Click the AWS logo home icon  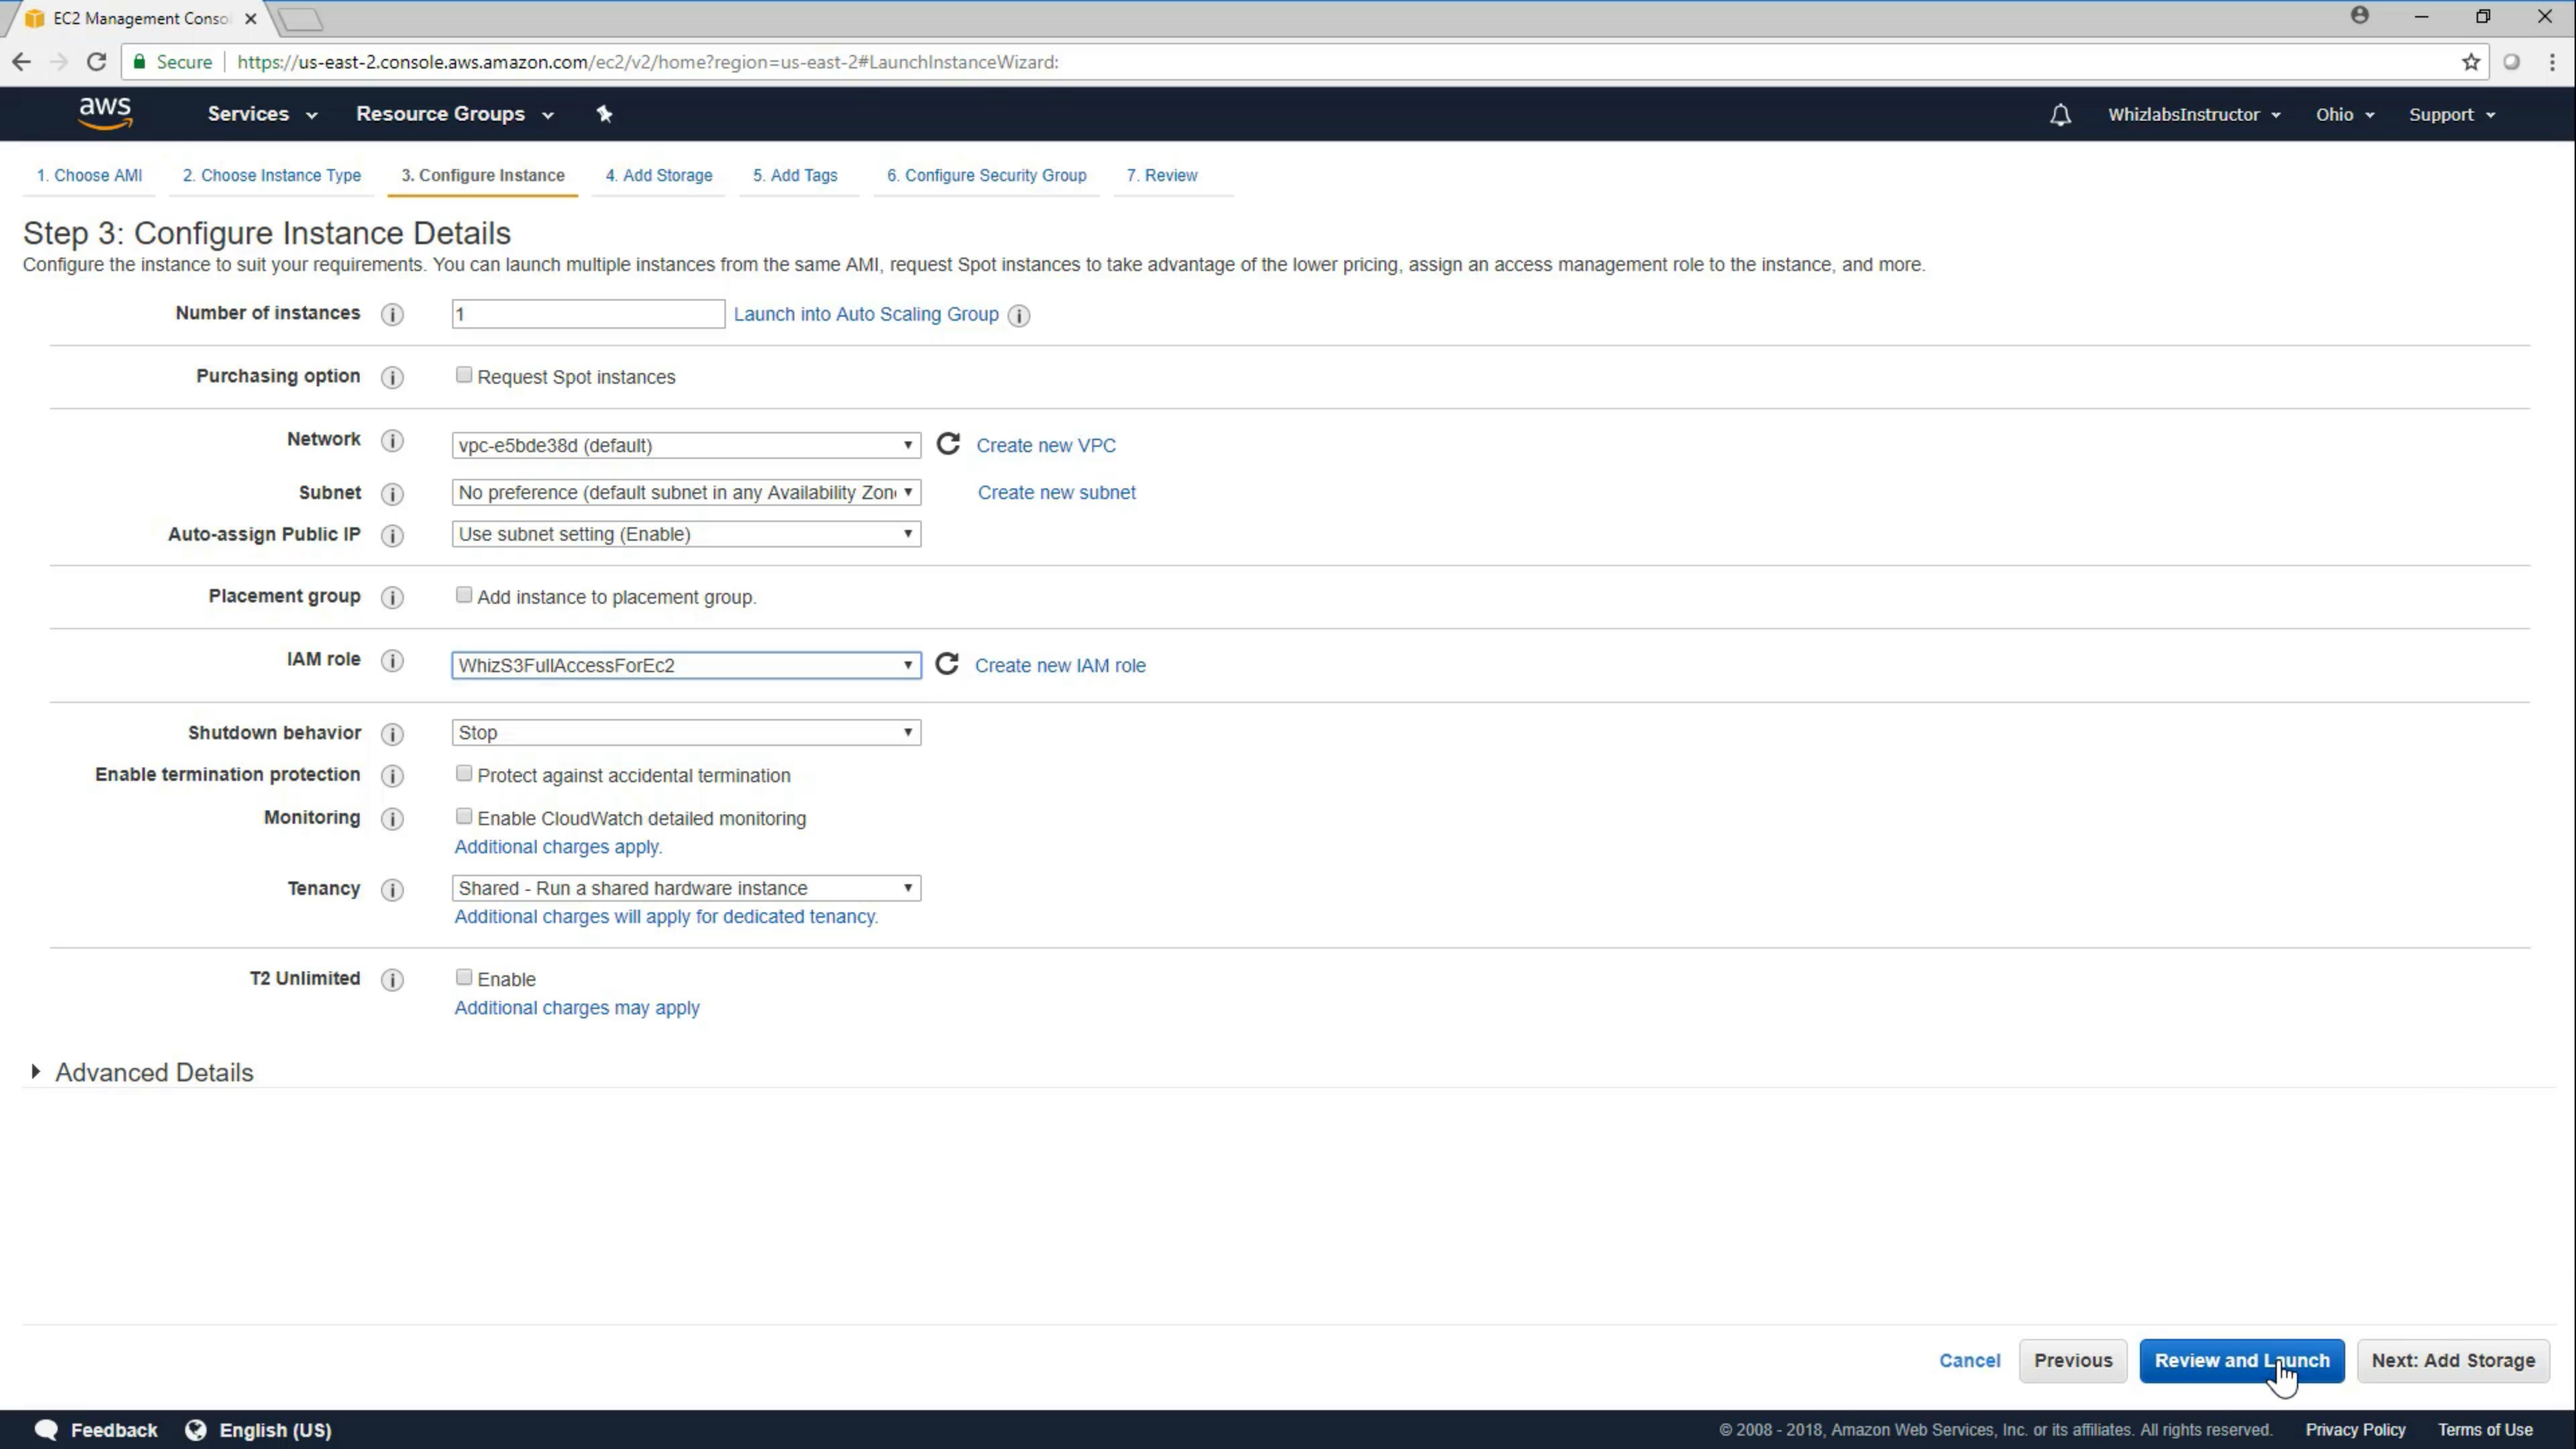(x=105, y=113)
